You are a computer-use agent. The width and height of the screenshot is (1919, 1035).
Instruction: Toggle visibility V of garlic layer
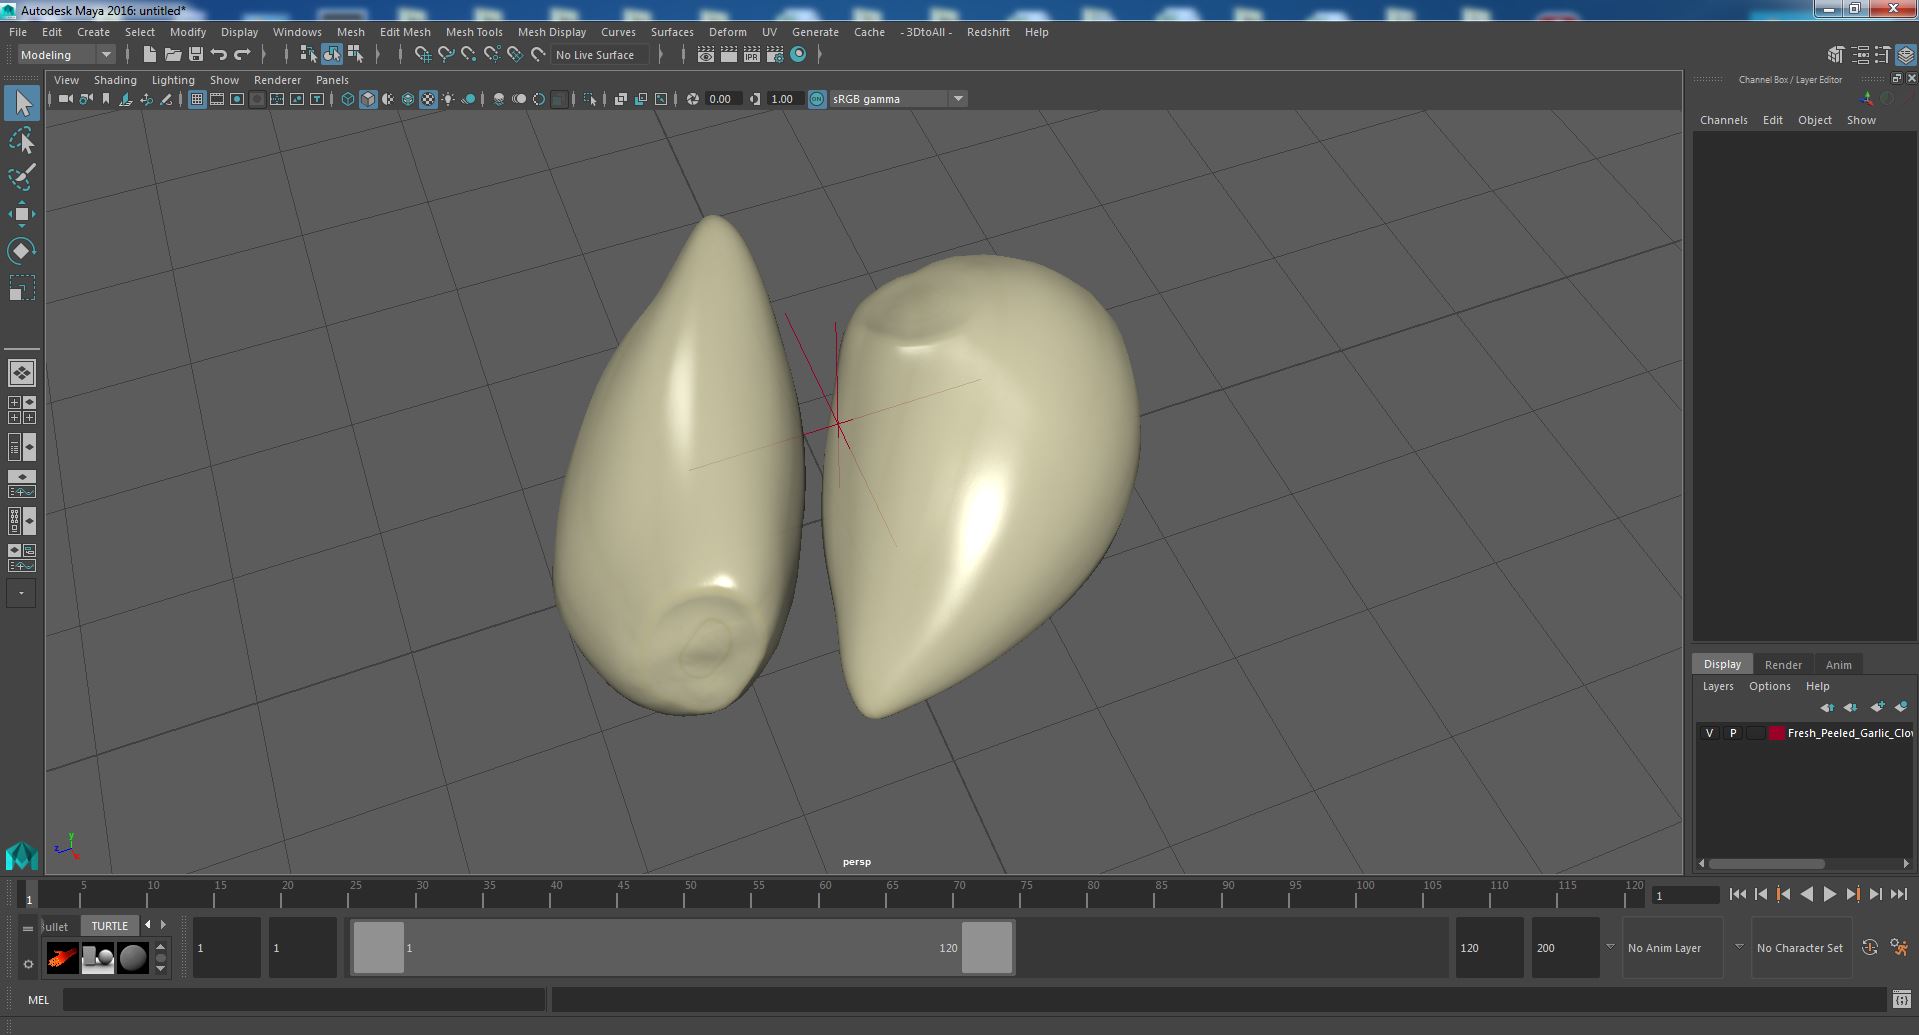(x=1709, y=733)
